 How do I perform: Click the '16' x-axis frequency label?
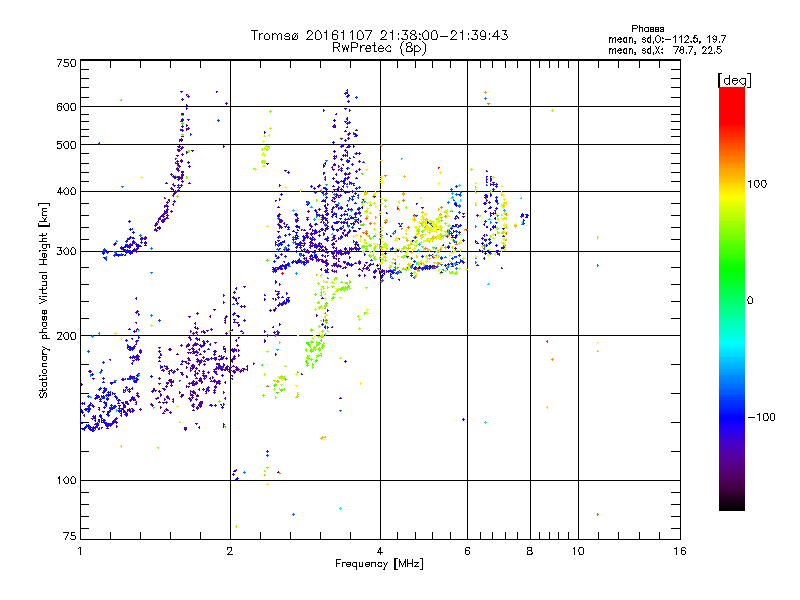680,551
